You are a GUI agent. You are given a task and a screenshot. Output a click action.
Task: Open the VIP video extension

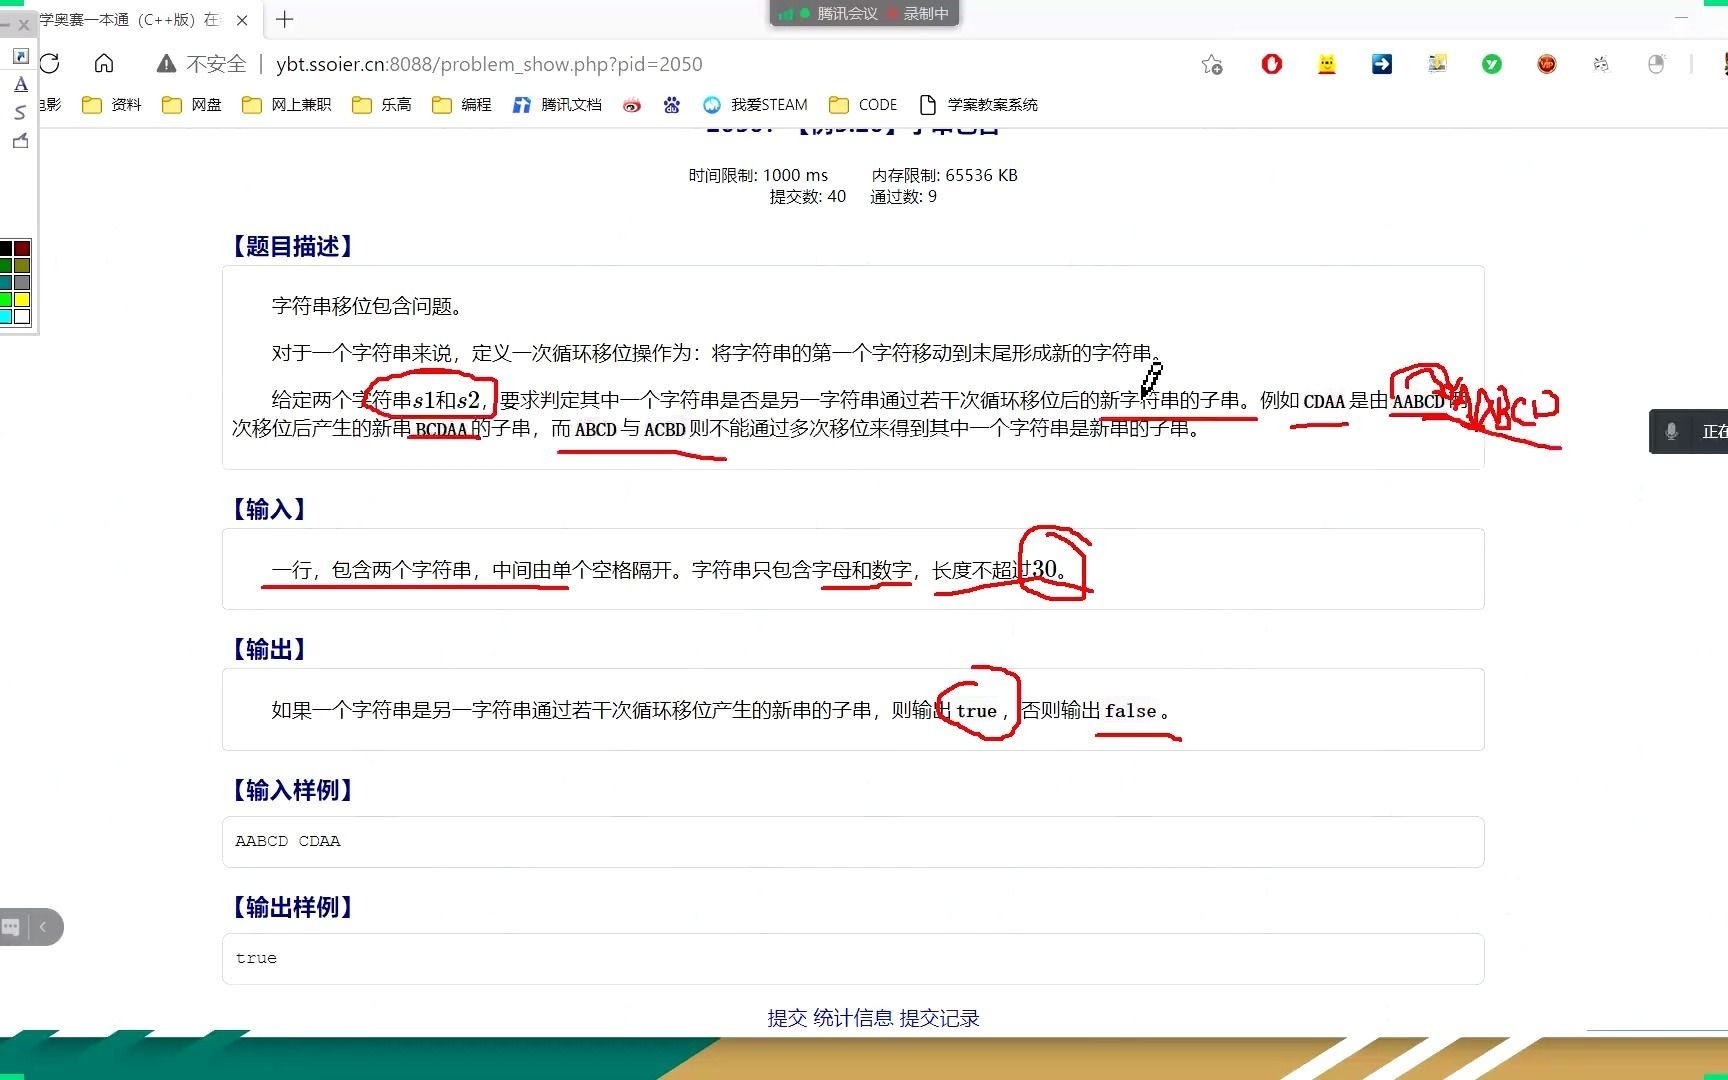[1546, 64]
